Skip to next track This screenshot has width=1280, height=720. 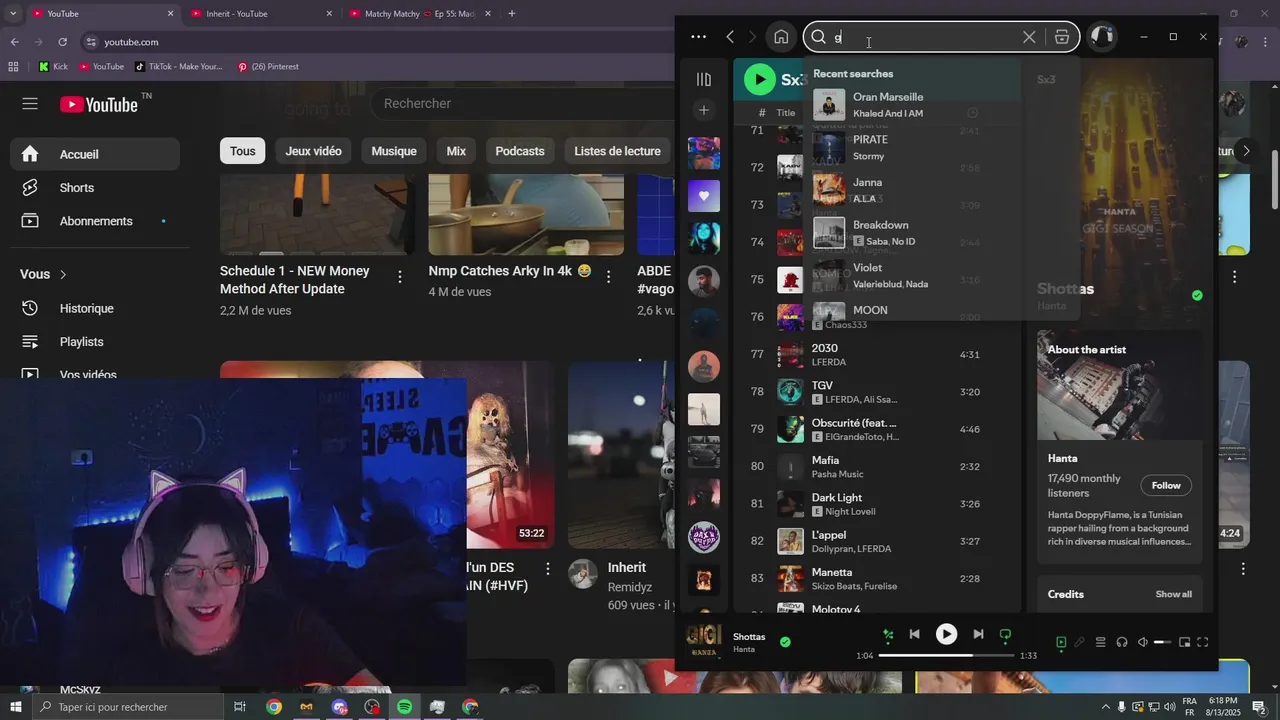[978, 634]
